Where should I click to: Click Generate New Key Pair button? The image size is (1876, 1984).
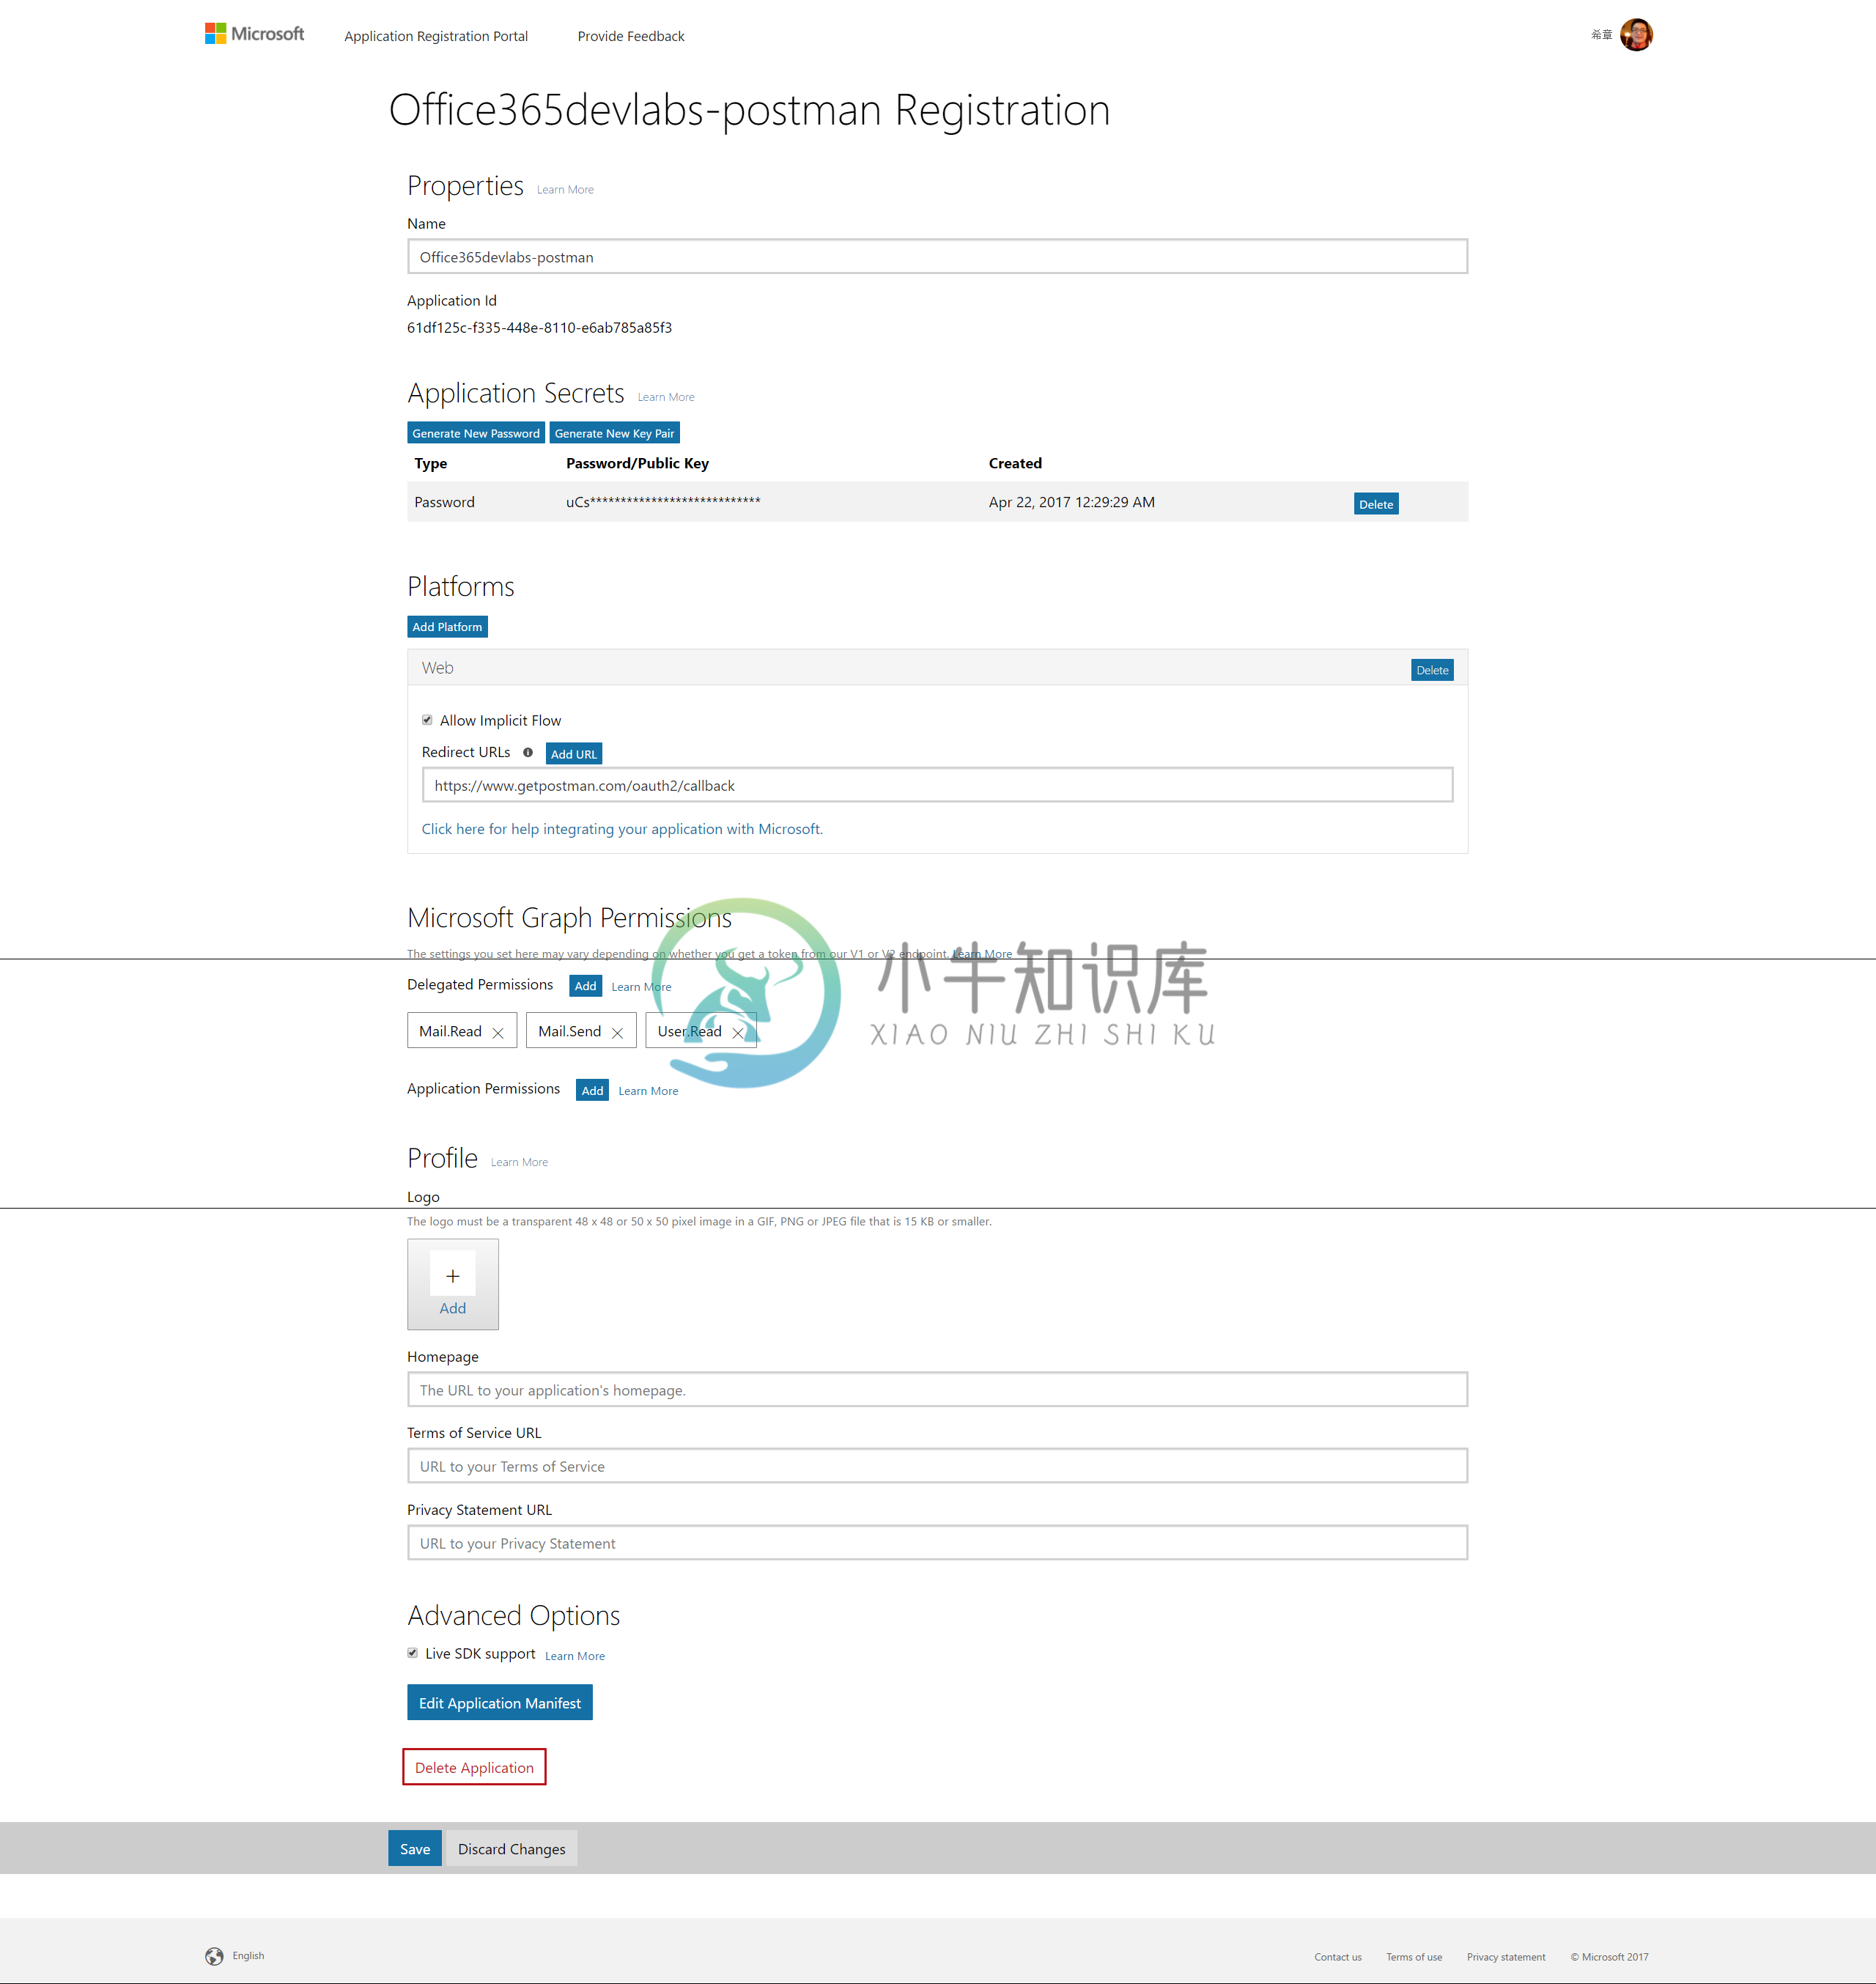614,433
